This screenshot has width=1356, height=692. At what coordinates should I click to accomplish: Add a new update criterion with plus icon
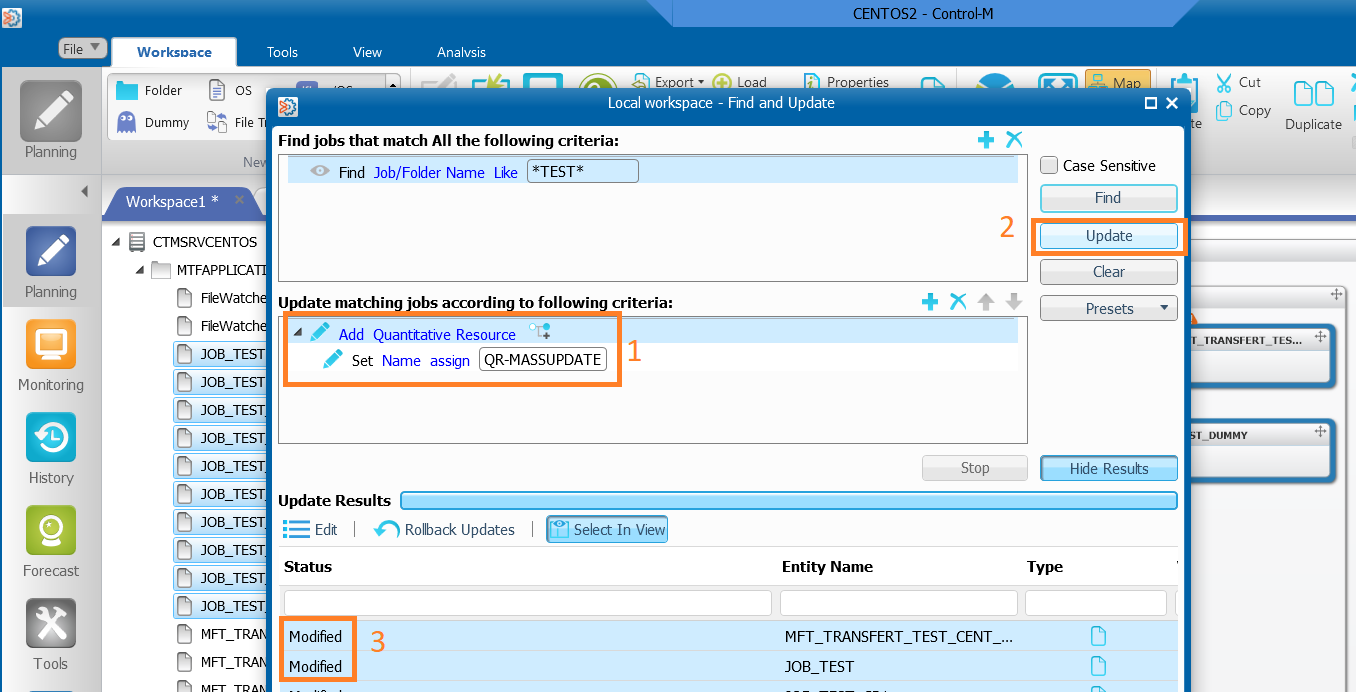(x=930, y=302)
